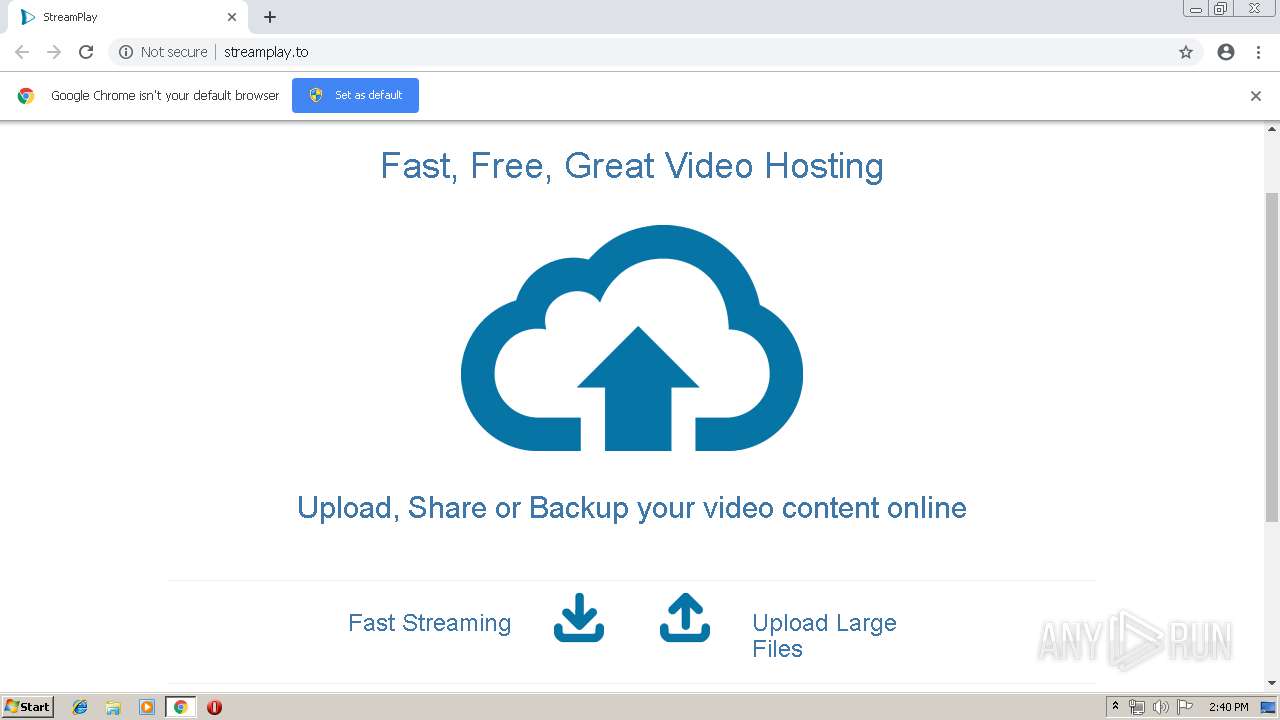Open Action Center flag icon
Viewport: 1280px width, 720px height.
(1185, 707)
